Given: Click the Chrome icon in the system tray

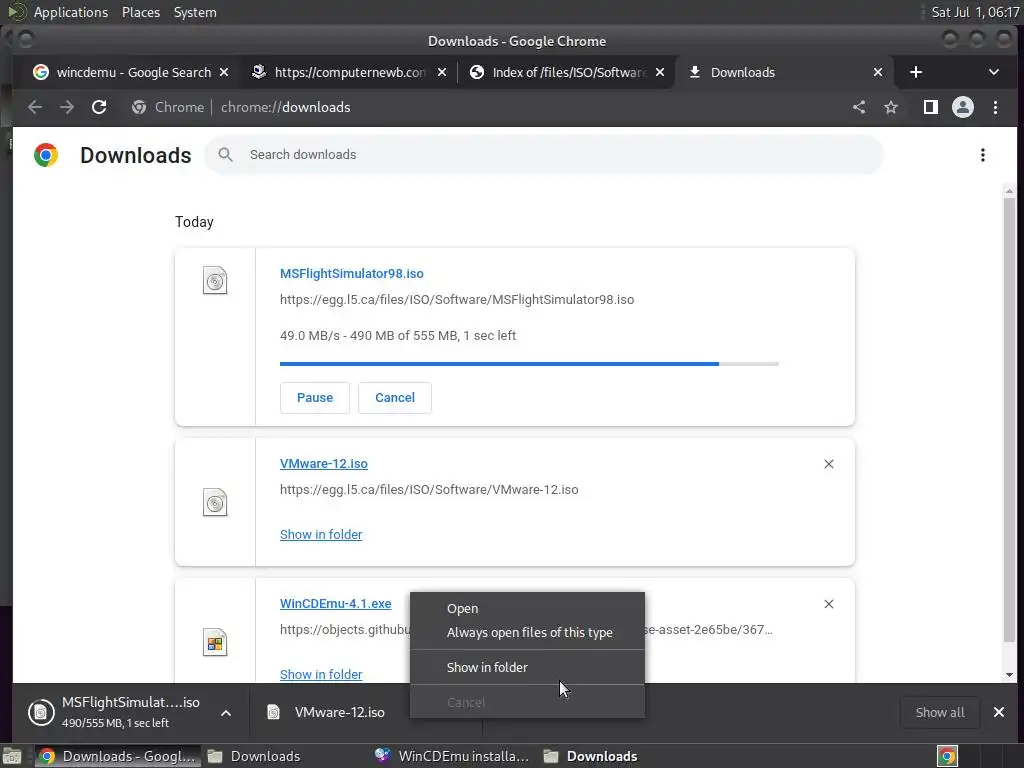Looking at the screenshot, I should point(947,756).
